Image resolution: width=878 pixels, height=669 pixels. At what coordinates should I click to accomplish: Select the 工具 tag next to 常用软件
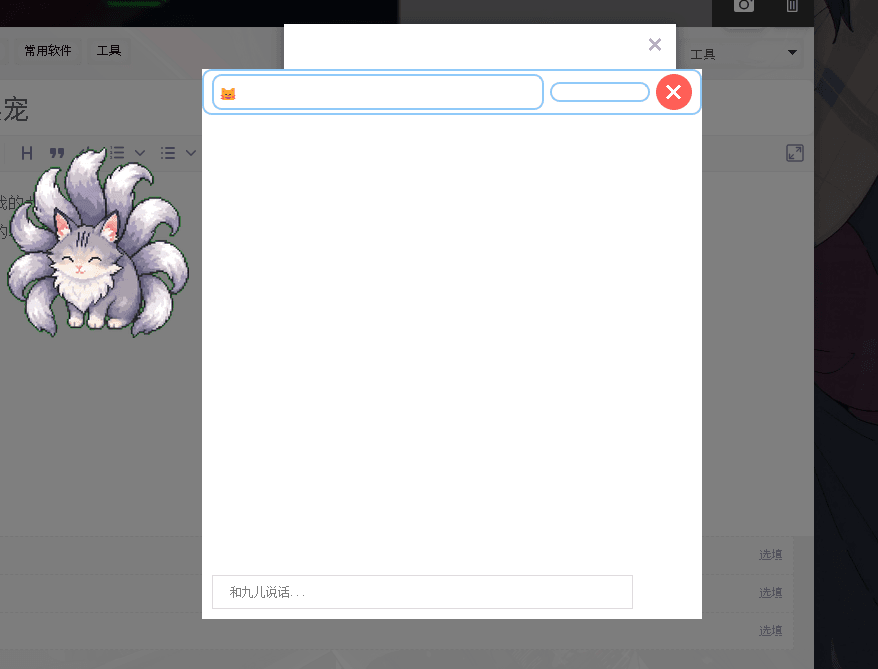tap(109, 51)
